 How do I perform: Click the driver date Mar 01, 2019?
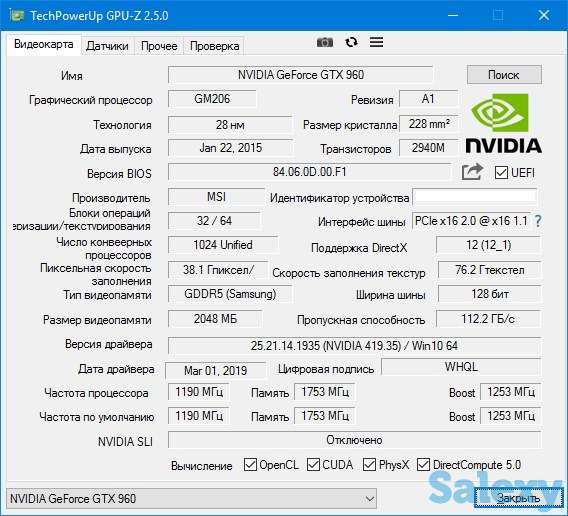tap(216, 371)
